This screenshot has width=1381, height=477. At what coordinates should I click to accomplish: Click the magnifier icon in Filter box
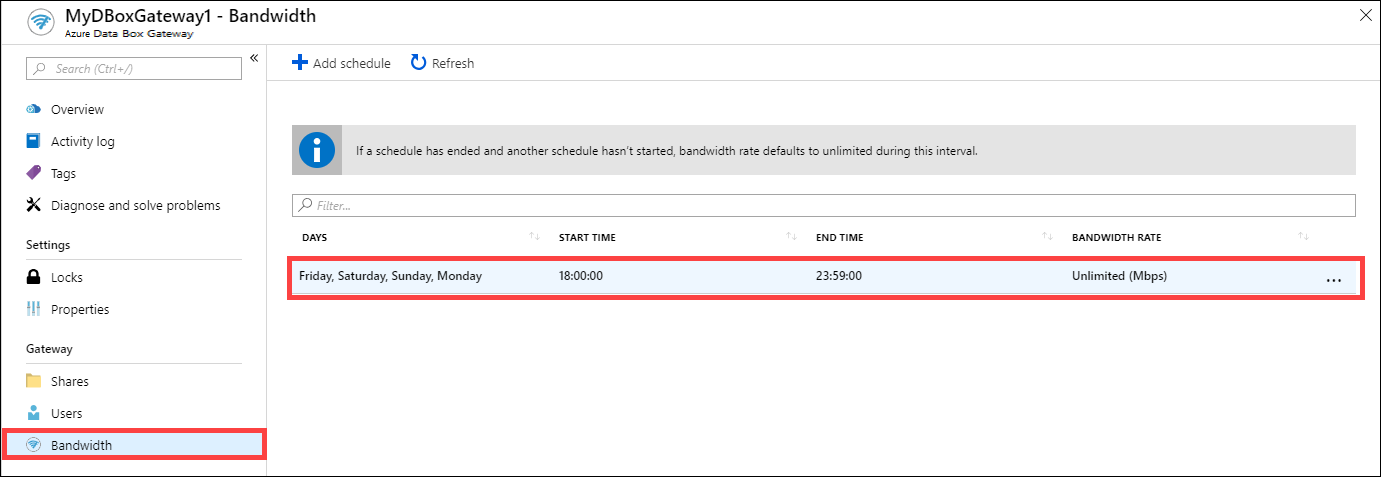[x=305, y=205]
